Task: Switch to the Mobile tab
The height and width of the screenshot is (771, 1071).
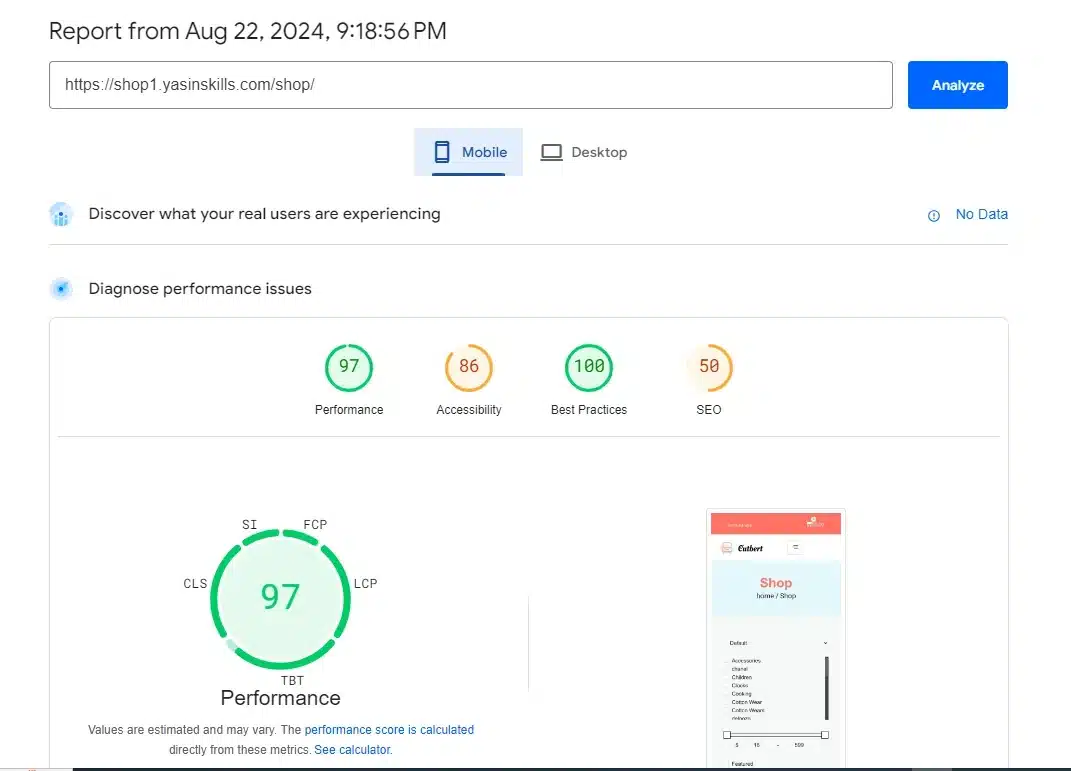Action: [469, 152]
